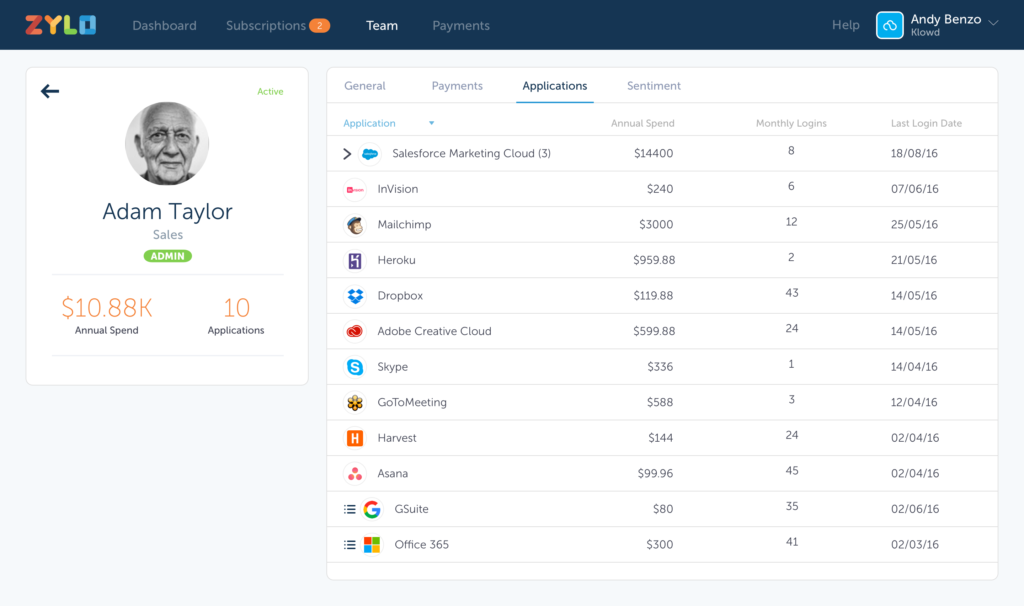1024x606 pixels.
Task: Click the Heroku application name
Action: (396, 260)
